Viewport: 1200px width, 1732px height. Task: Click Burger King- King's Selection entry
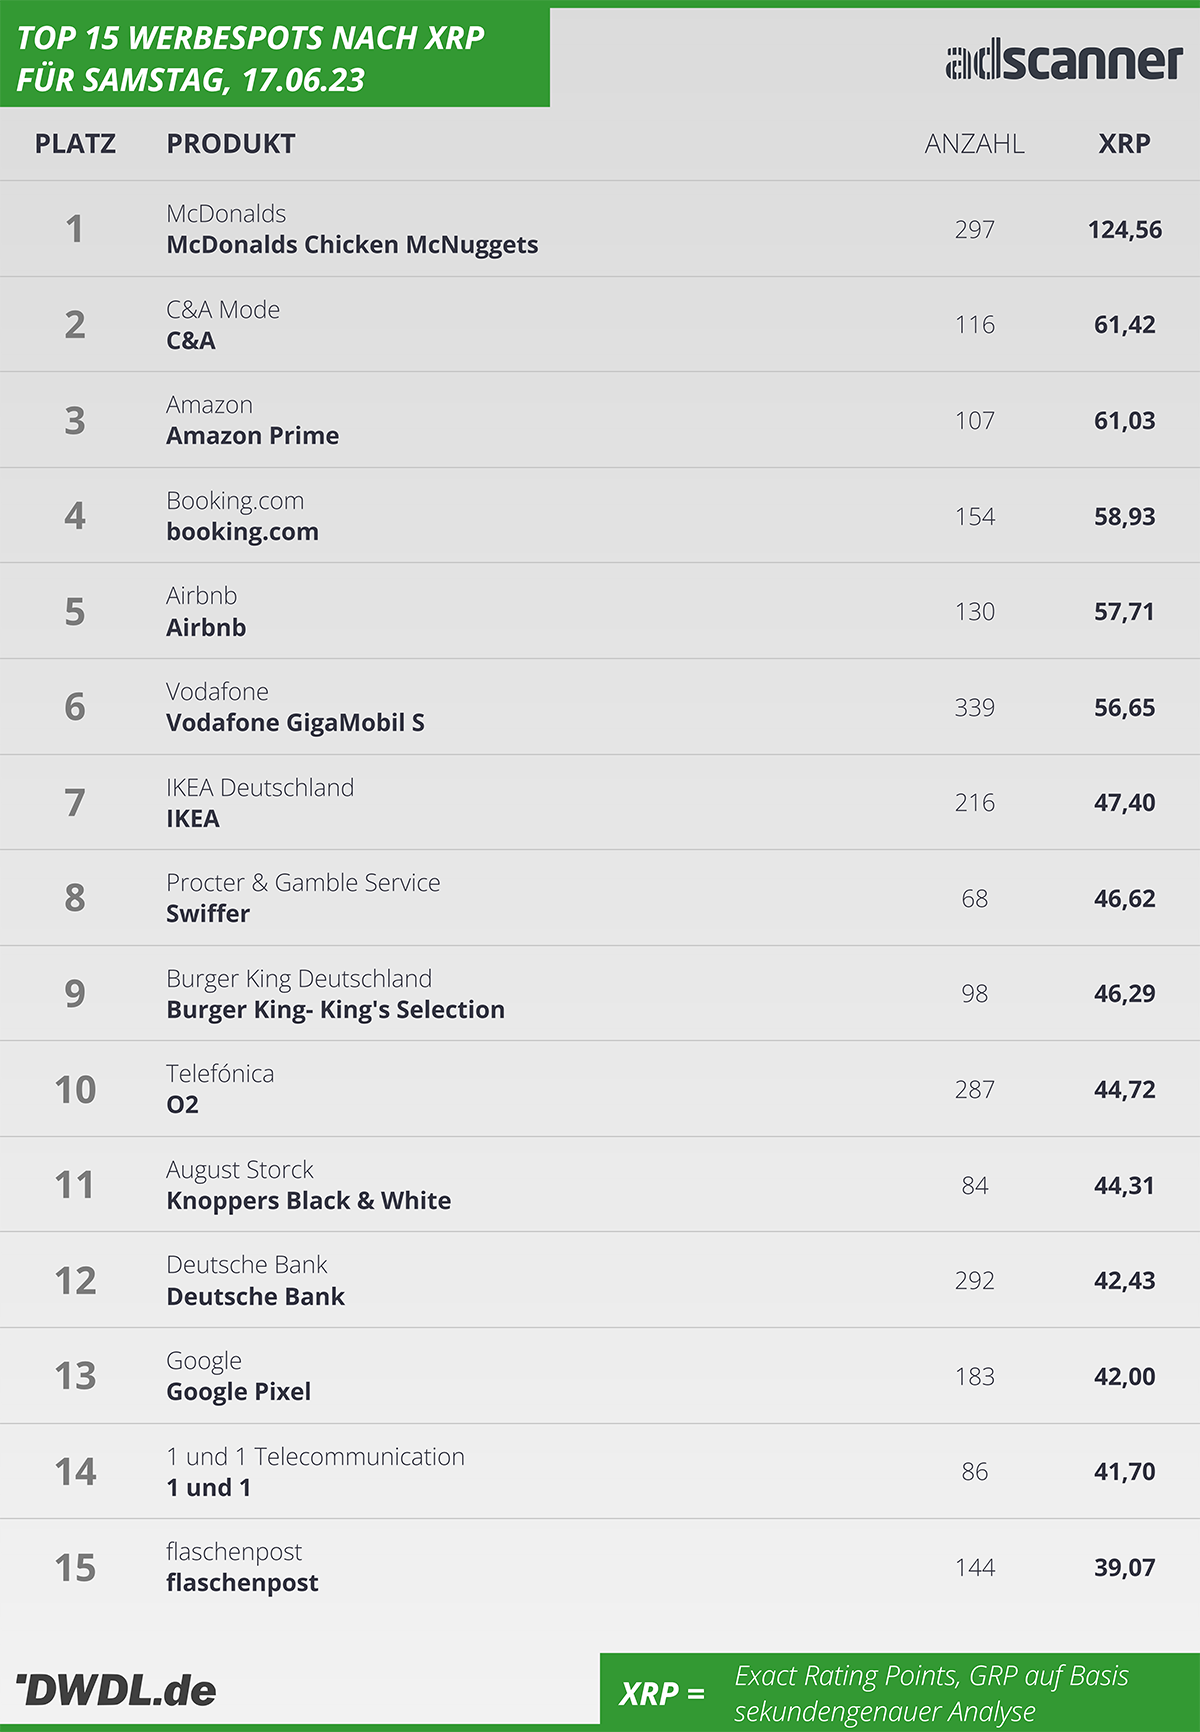coord(335,1010)
